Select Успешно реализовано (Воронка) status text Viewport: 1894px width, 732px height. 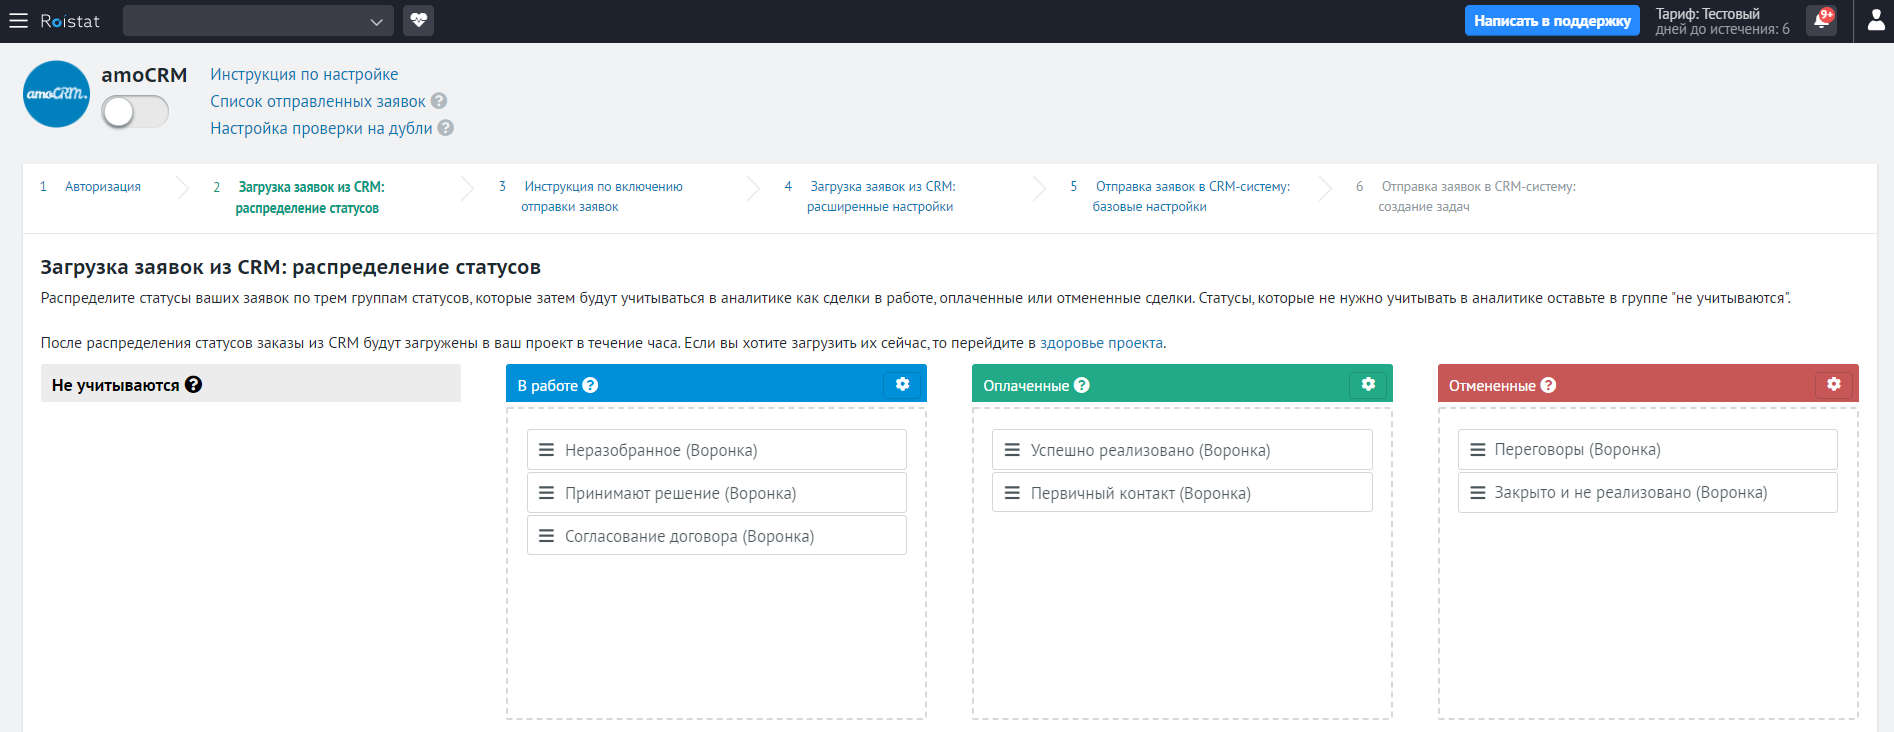1150,450
